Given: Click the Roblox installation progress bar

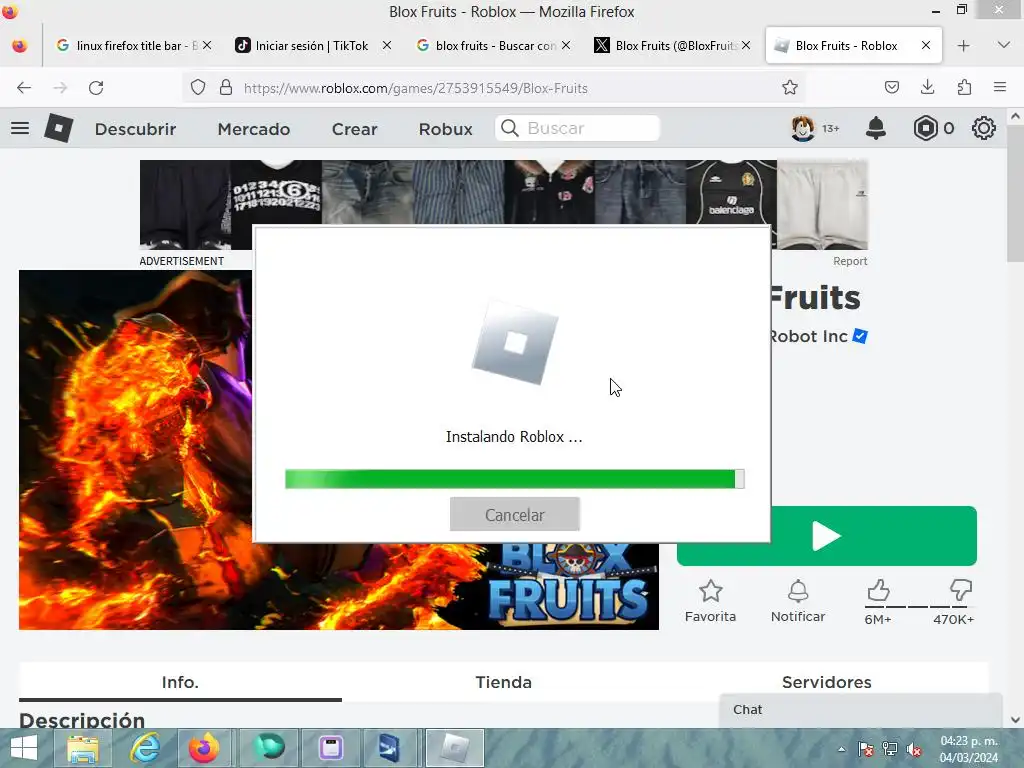Looking at the screenshot, I should pos(515,479).
